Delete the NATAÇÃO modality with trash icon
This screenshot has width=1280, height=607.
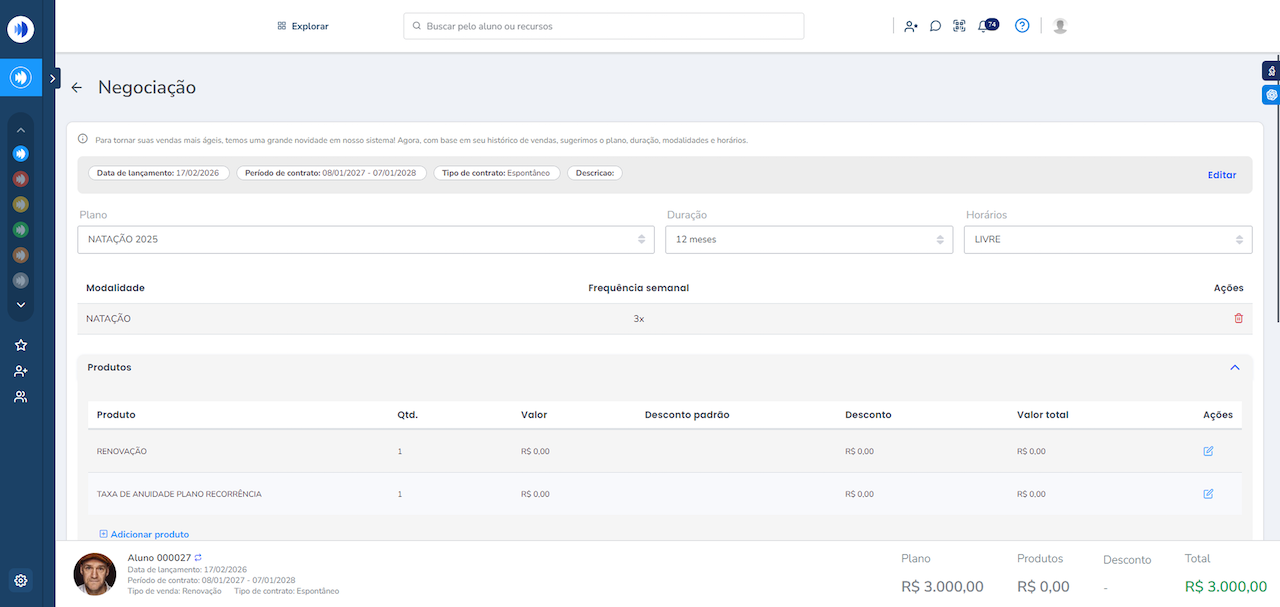click(x=1238, y=319)
